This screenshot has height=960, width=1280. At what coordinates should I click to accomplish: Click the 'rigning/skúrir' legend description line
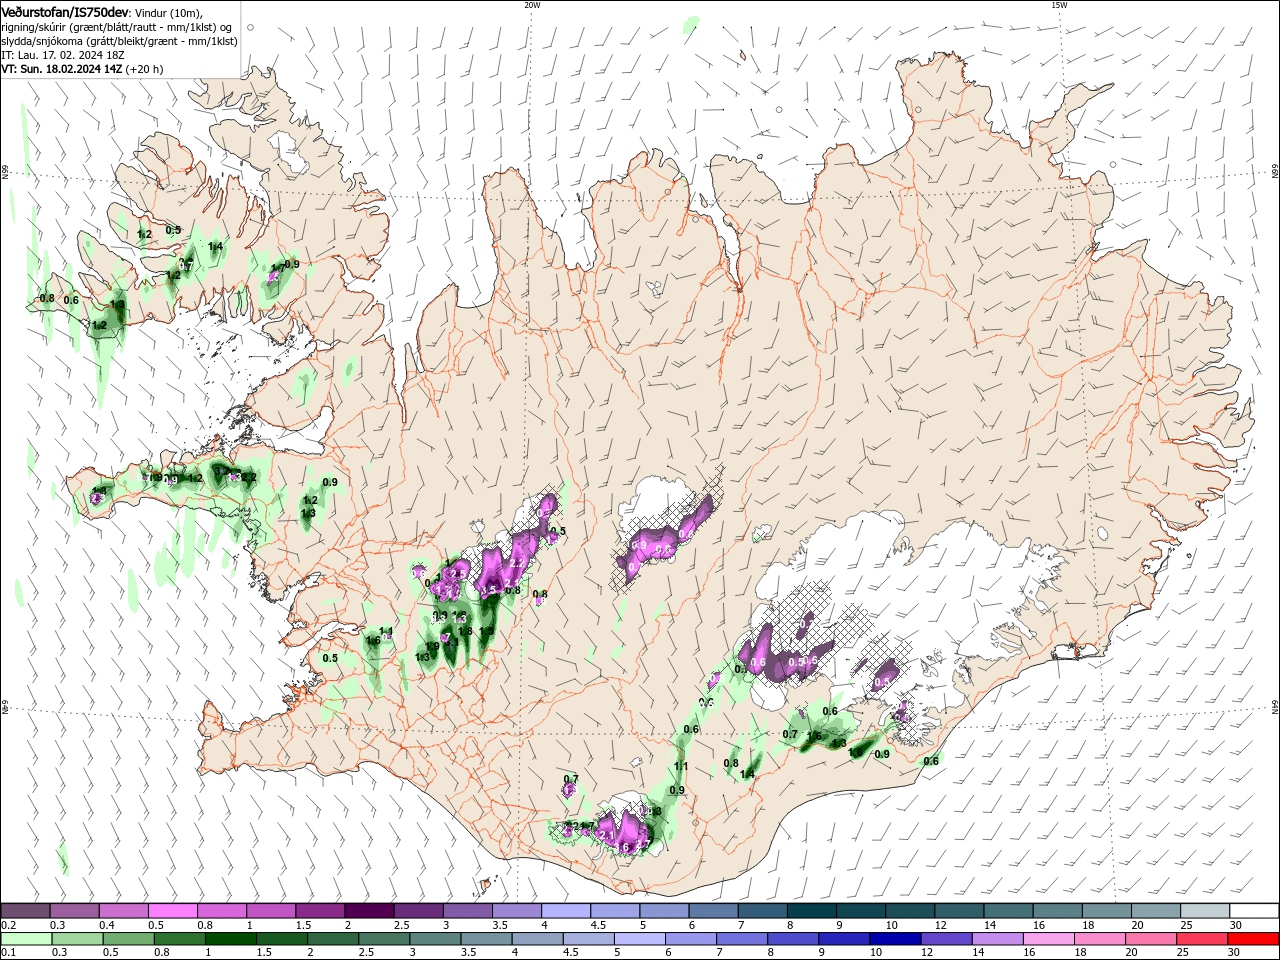pyautogui.click(x=117, y=27)
